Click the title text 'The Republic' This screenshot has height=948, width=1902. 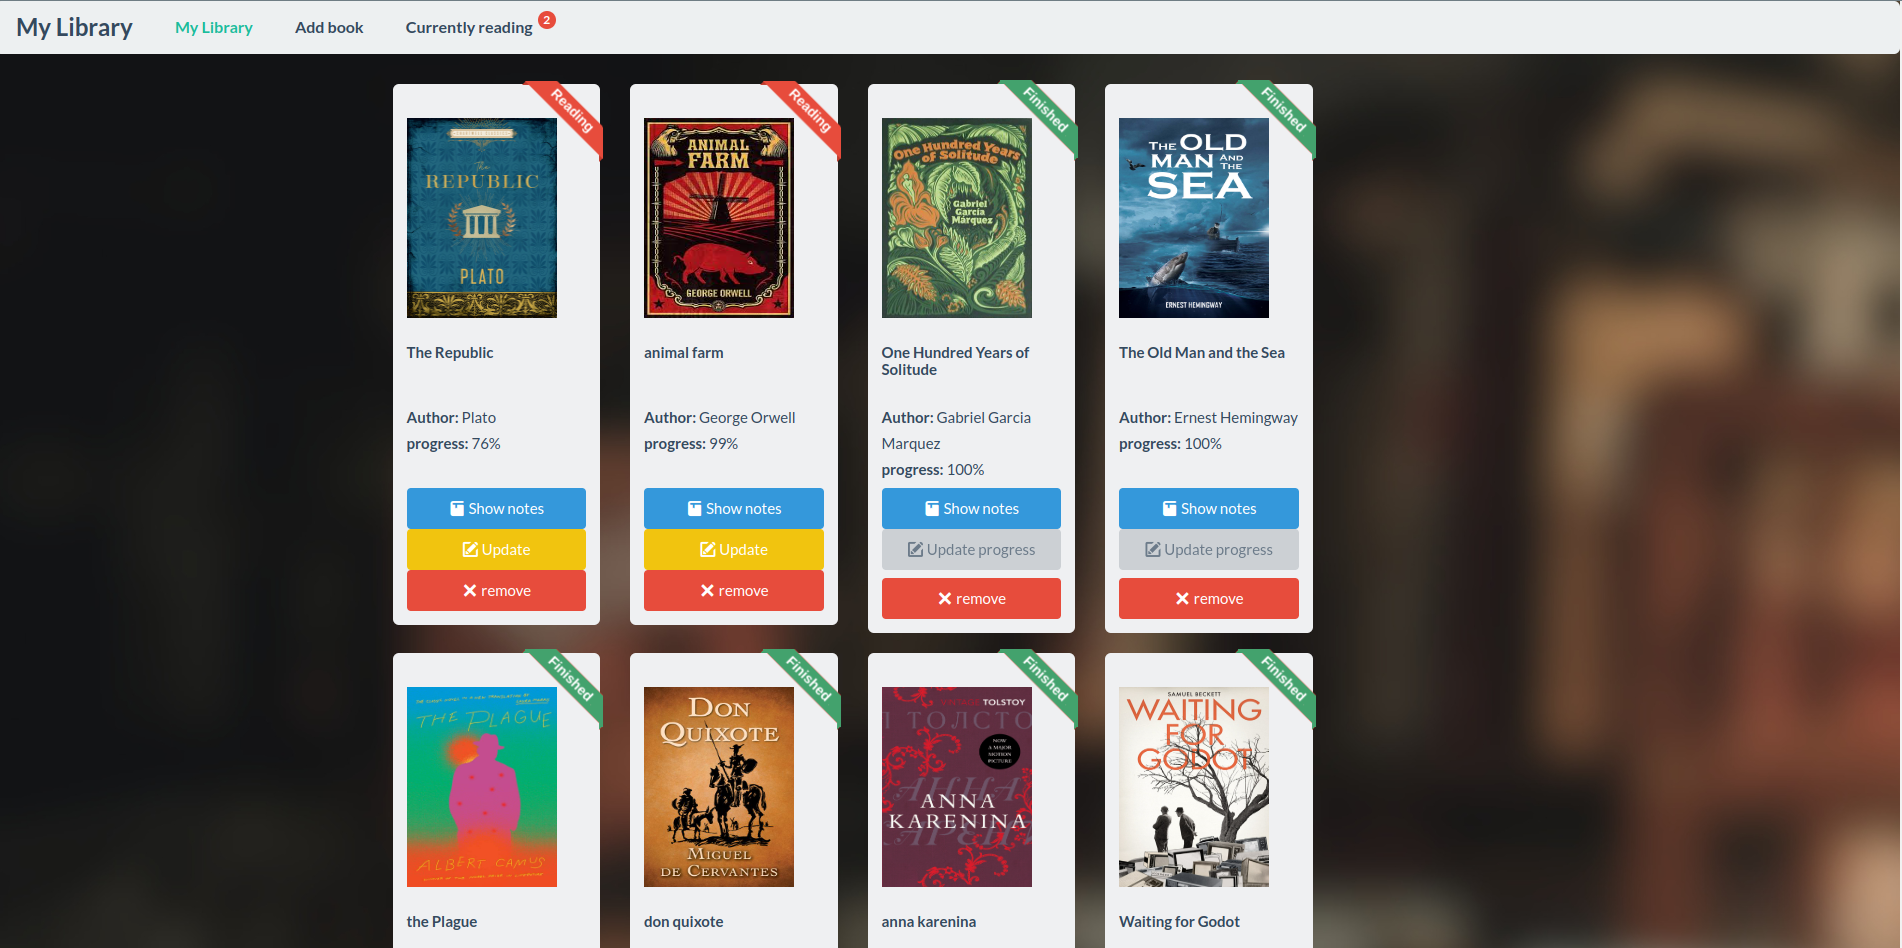(450, 353)
